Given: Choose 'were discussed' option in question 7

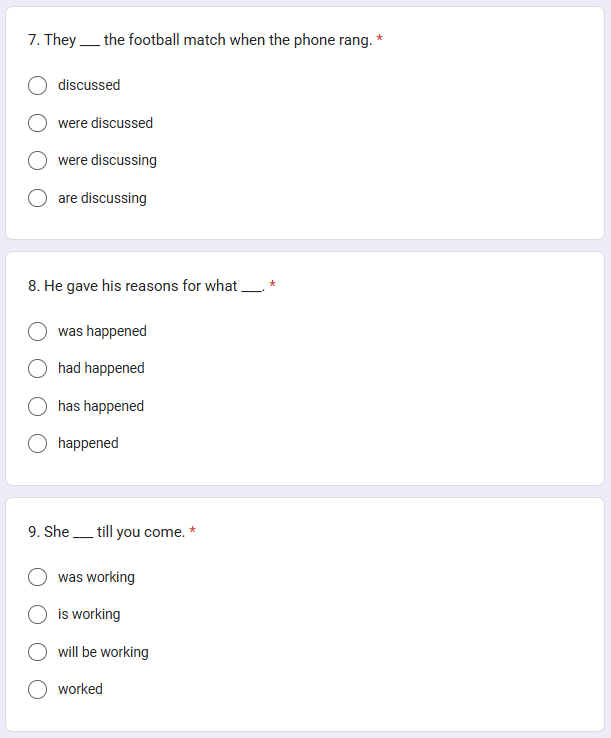Looking at the screenshot, I should [x=38, y=123].
